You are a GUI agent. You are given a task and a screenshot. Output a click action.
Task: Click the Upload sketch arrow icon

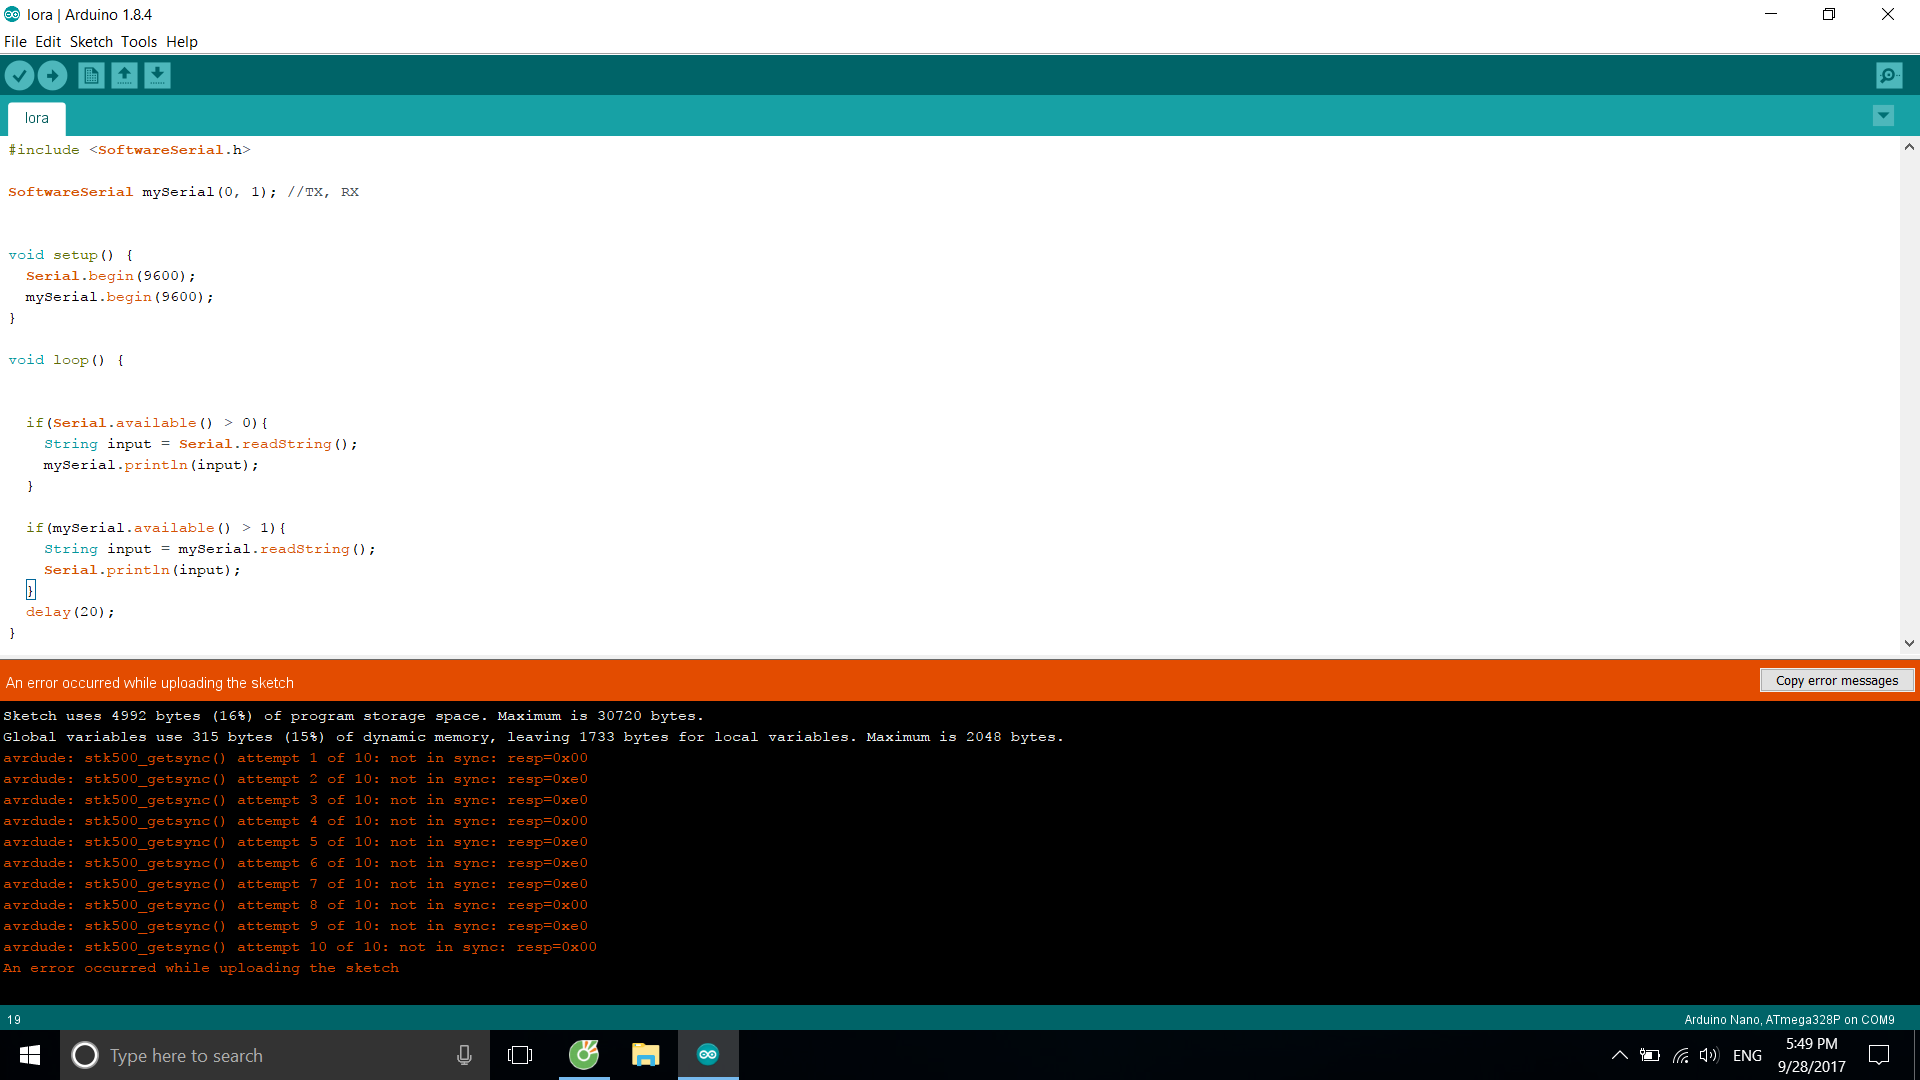click(x=52, y=75)
